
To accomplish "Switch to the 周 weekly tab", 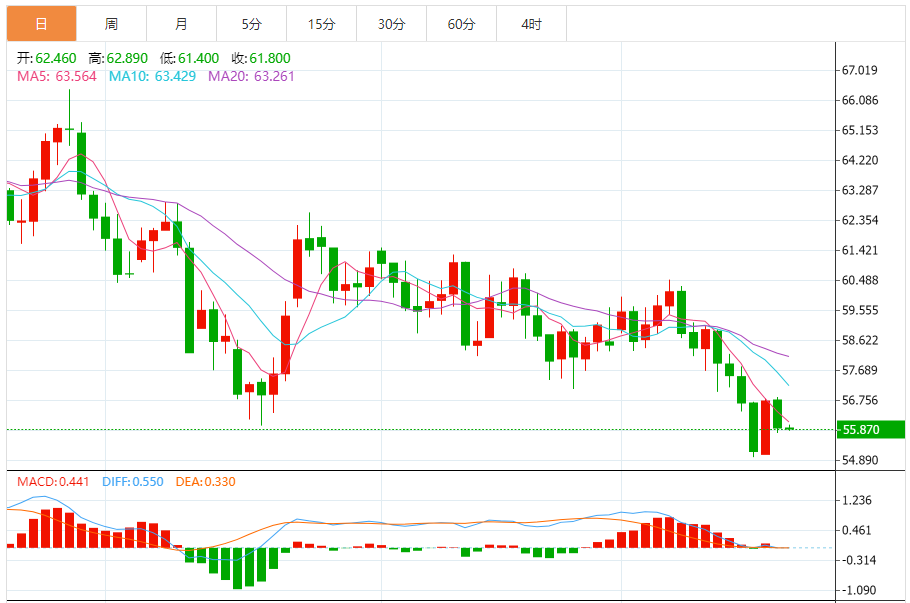I will point(111,24).
